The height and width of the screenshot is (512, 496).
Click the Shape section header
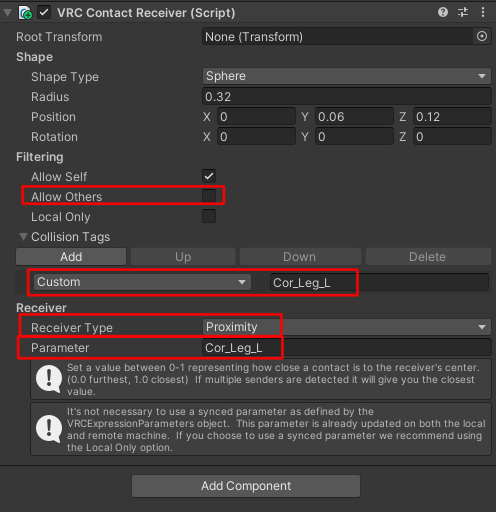[x=34, y=57]
